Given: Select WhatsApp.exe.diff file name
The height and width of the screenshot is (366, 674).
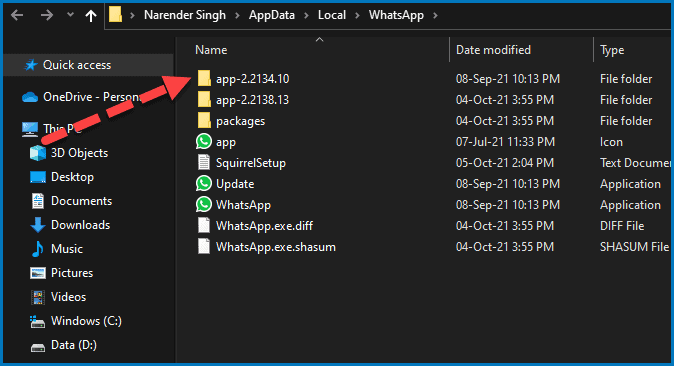Looking at the screenshot, I should [264, 226].
